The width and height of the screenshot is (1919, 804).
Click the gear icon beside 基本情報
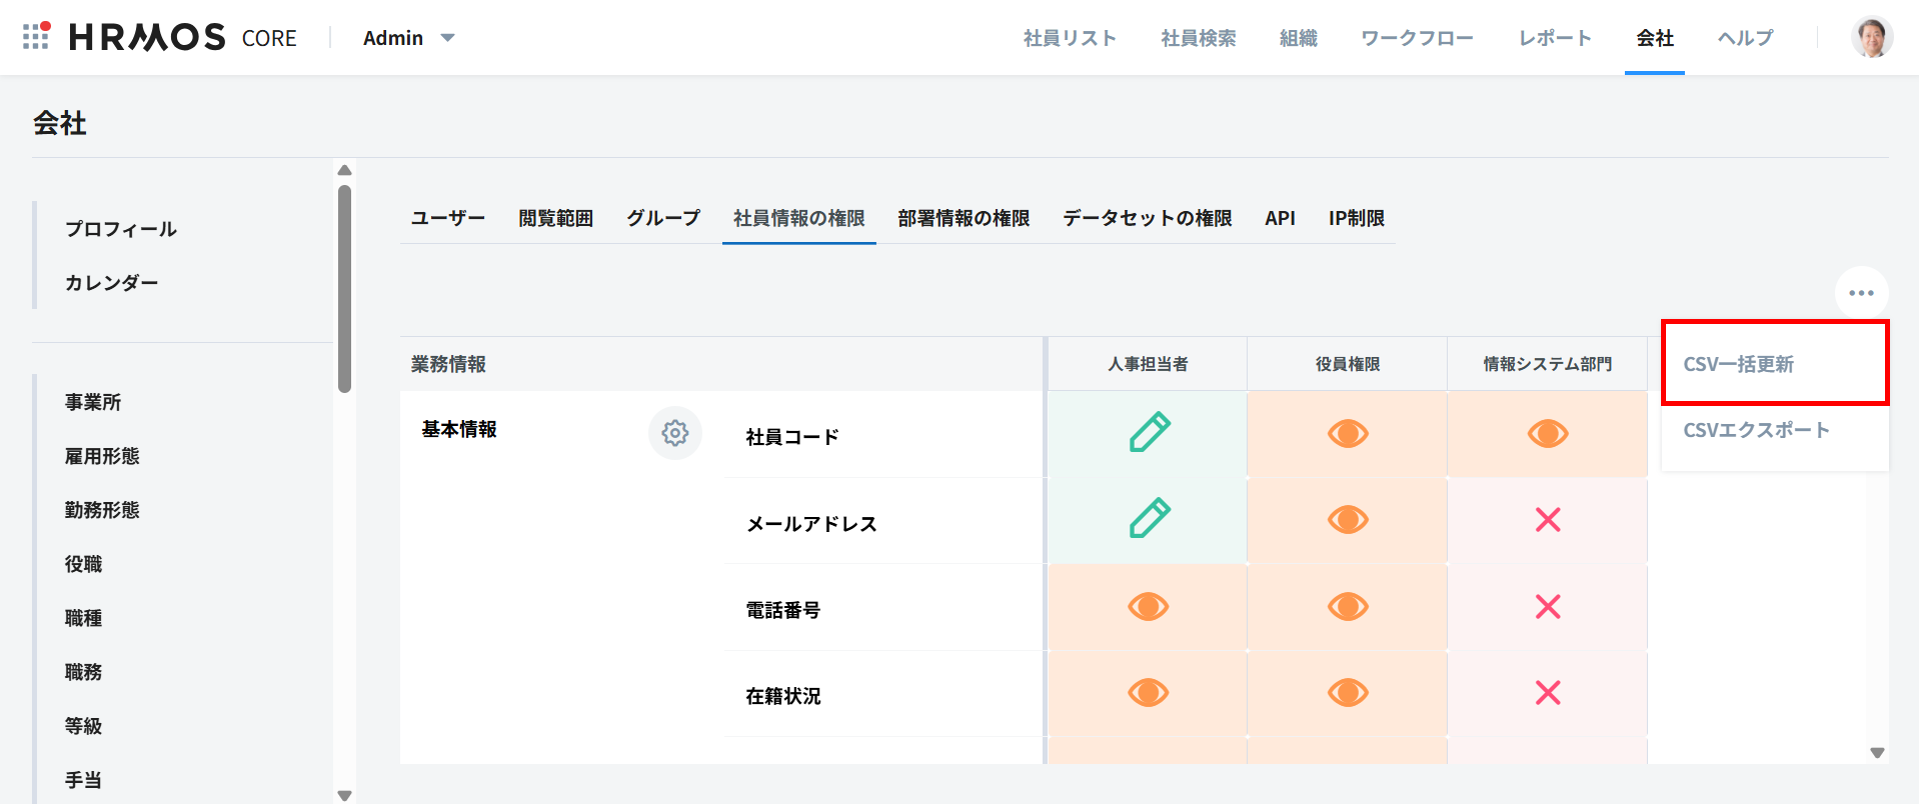click(675, 433)
